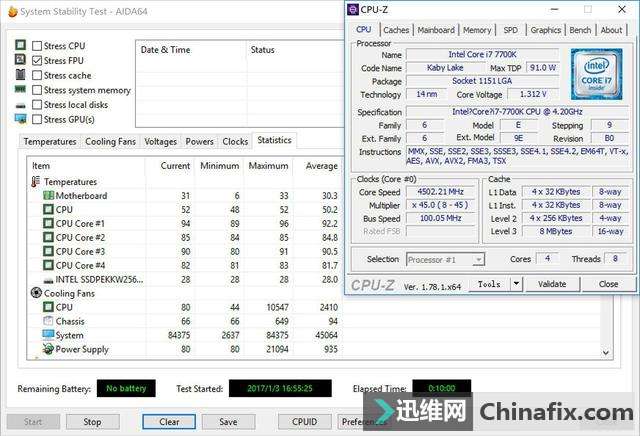Open the Mainboard tab in CPU-Z
This screenshot has width=640, height=436.
pos(436,30)
